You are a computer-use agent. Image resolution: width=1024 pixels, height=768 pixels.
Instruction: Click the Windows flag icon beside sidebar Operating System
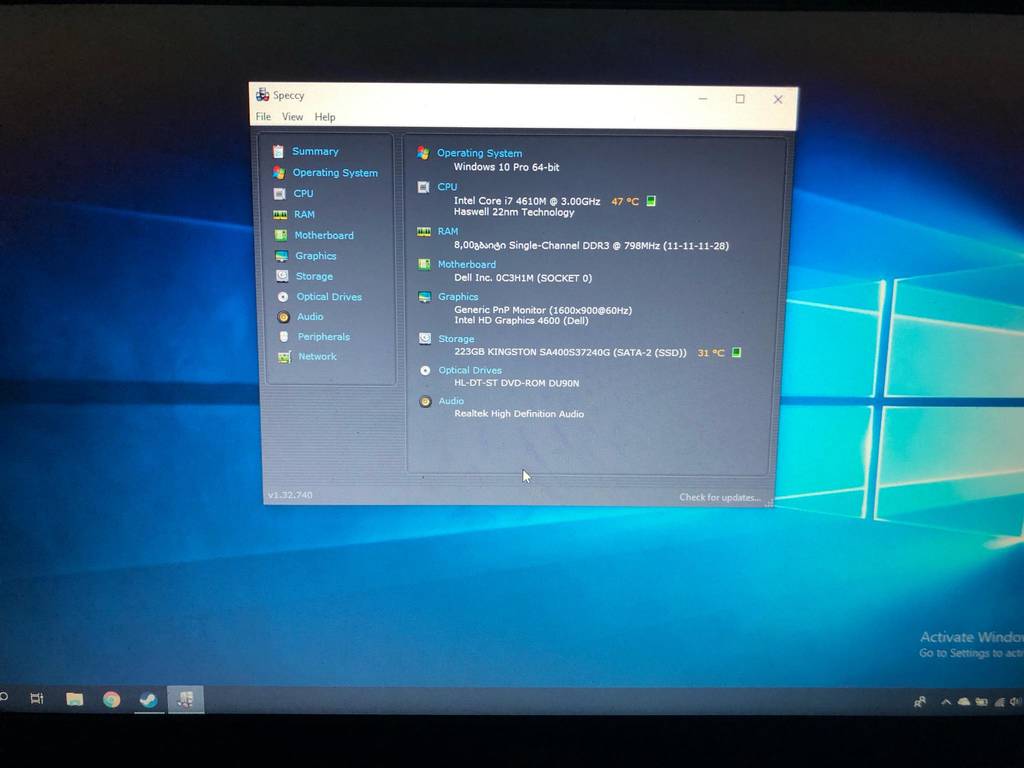(x=279, y=172)
